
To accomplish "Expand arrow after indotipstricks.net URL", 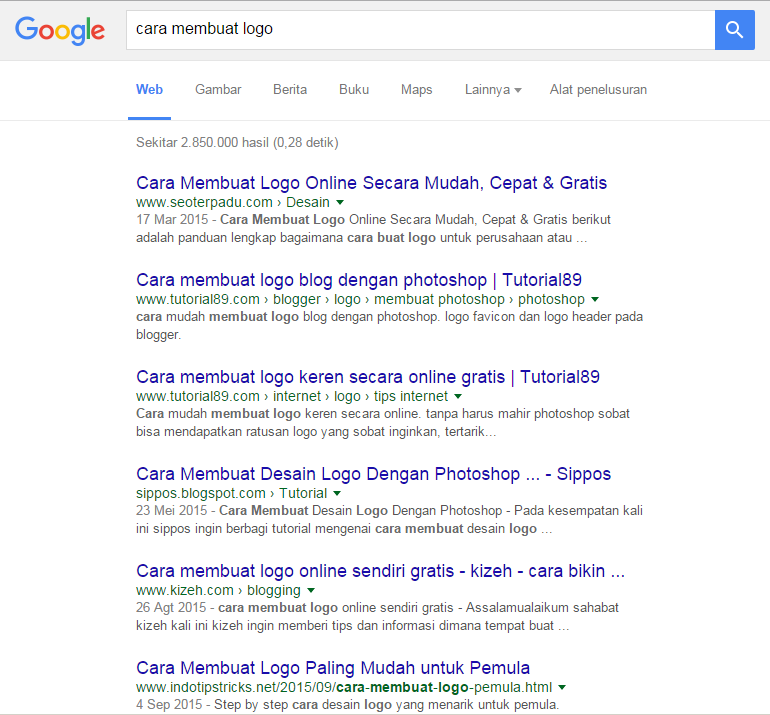I will (x=562, y=688).
